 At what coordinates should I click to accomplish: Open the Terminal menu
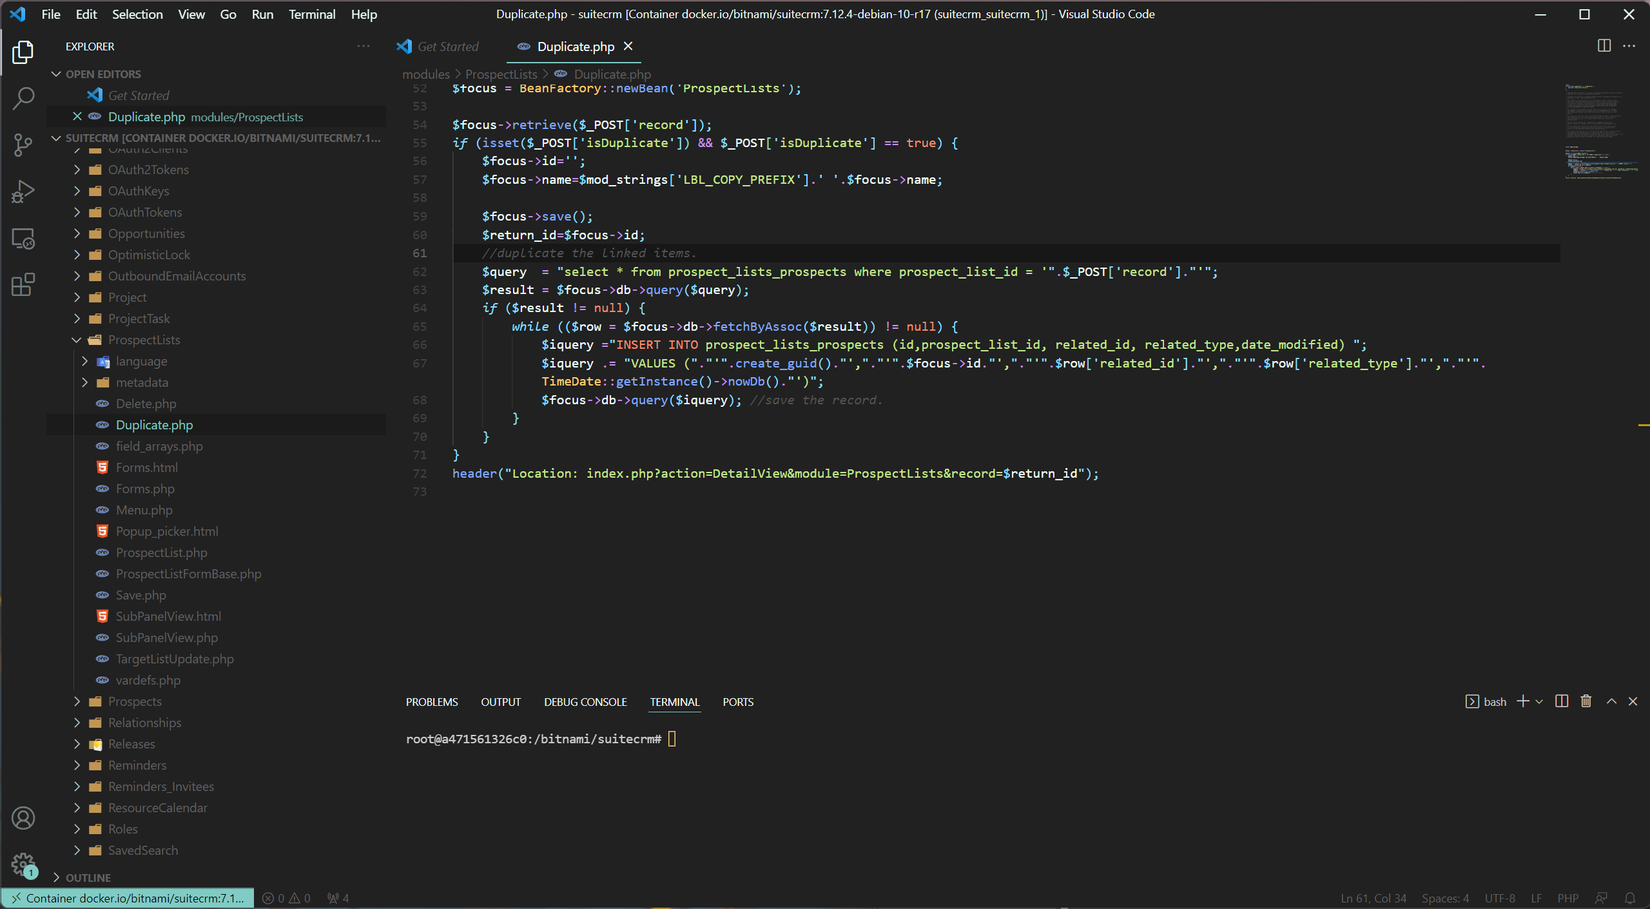click(311, 14)
